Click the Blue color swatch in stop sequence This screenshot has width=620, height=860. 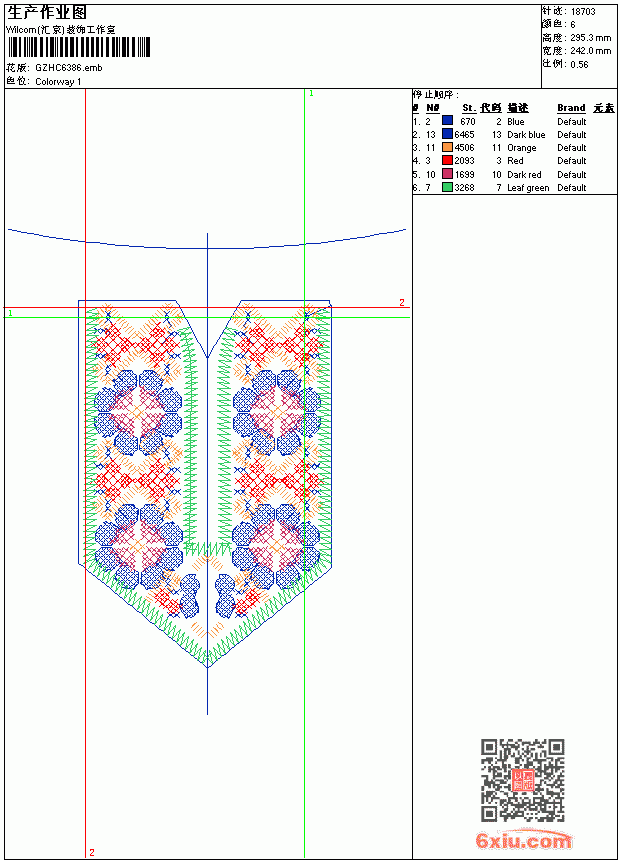(x=447, y=121)
